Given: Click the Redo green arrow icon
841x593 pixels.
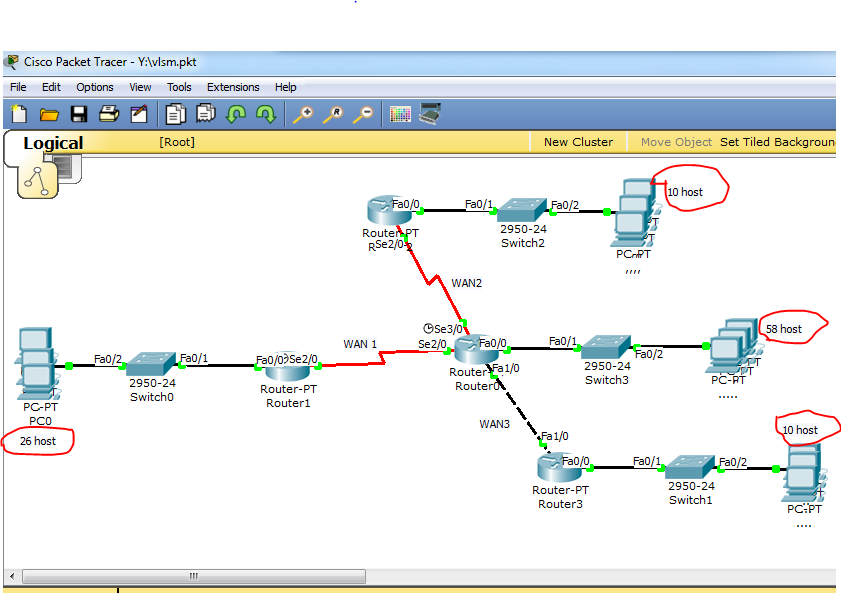Looking at the screenshot, I should [266, 114].
